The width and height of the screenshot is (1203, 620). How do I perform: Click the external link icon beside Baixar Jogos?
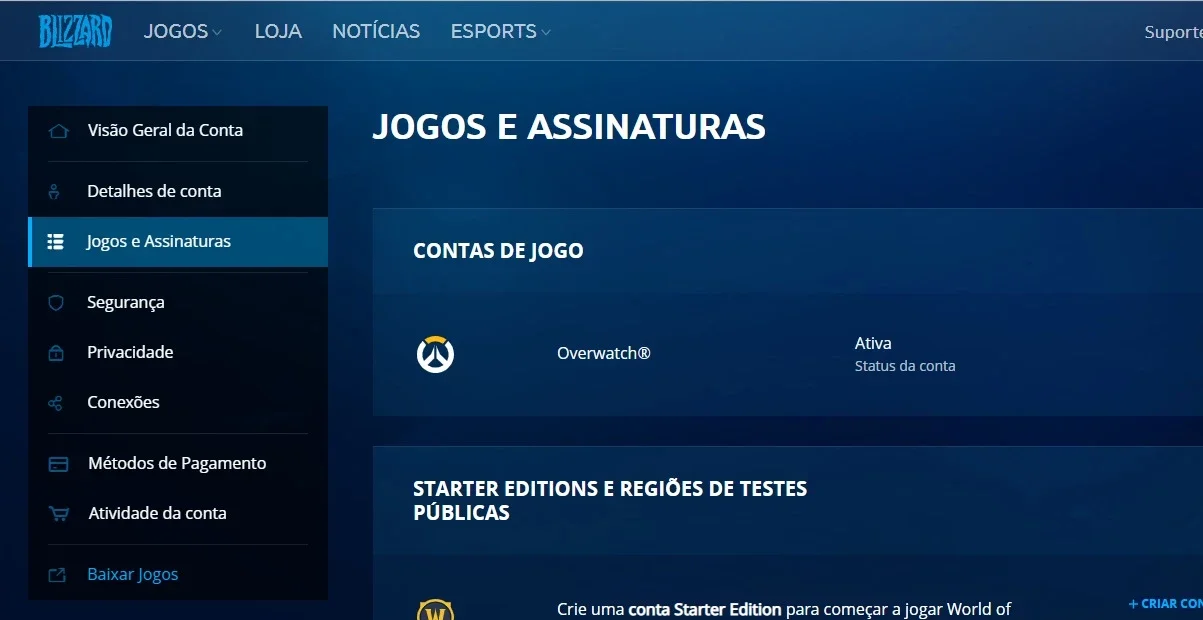point(57,575)
